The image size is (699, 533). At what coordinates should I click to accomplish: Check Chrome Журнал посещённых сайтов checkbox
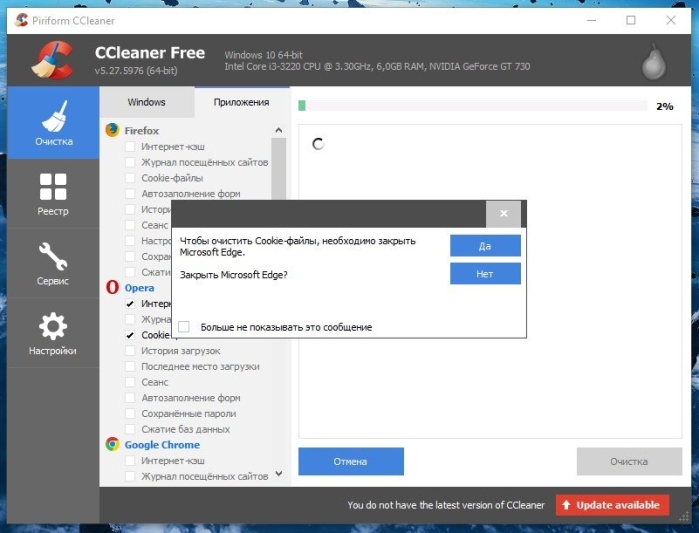pos(130,476)
